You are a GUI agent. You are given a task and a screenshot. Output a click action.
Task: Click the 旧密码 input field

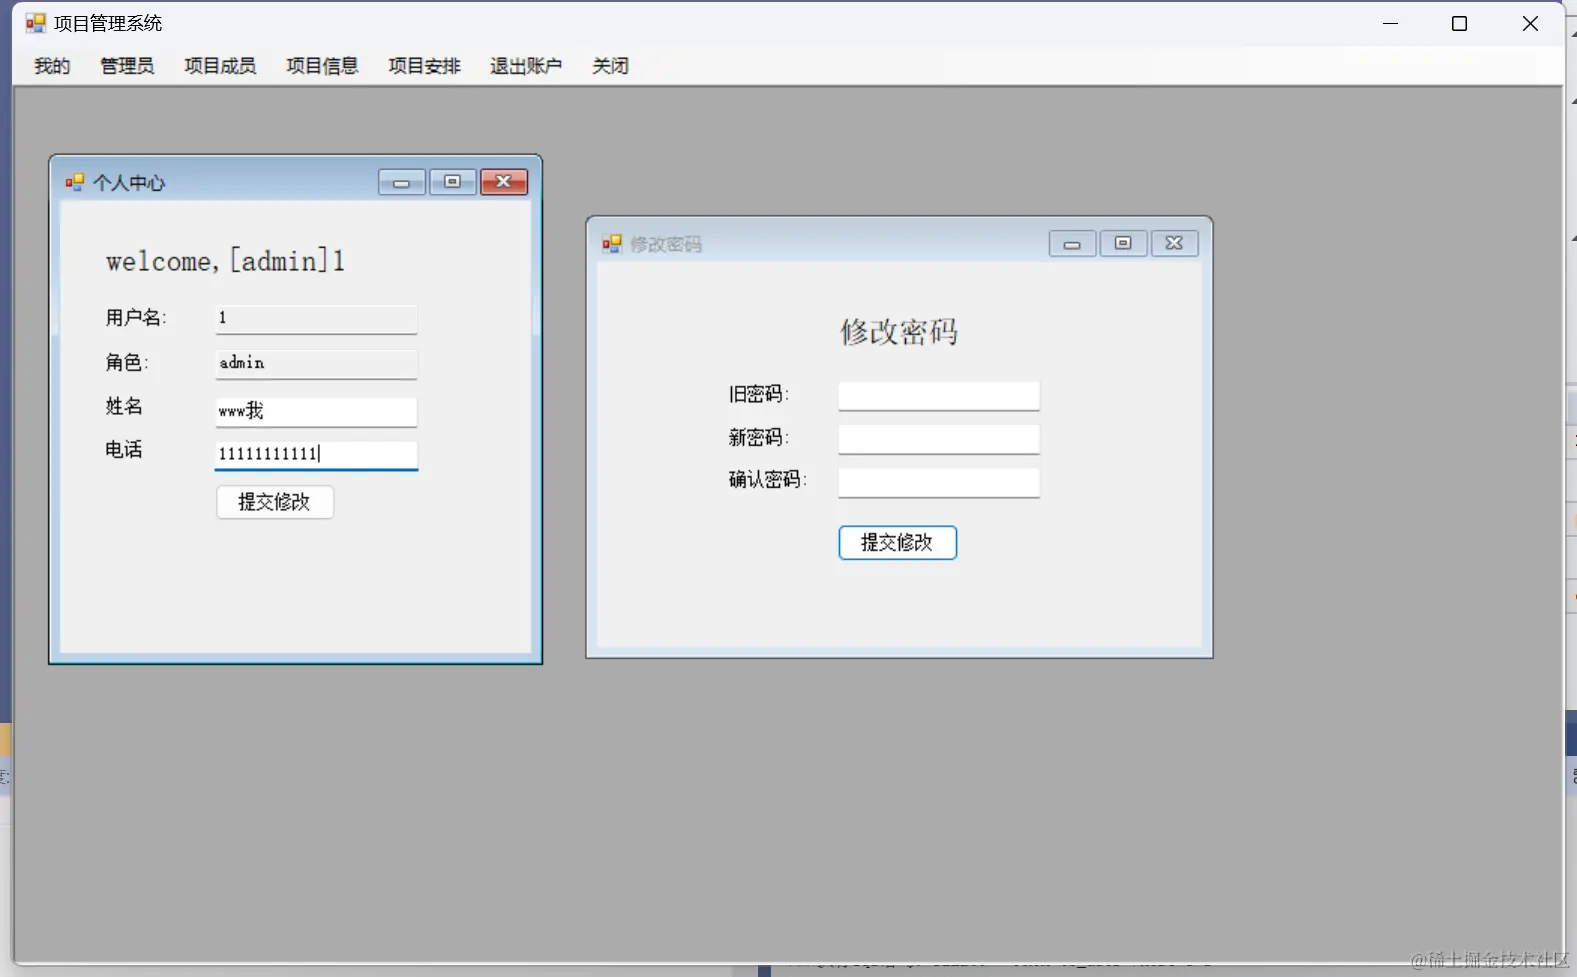pyautogui.click(x=939, y=396)
